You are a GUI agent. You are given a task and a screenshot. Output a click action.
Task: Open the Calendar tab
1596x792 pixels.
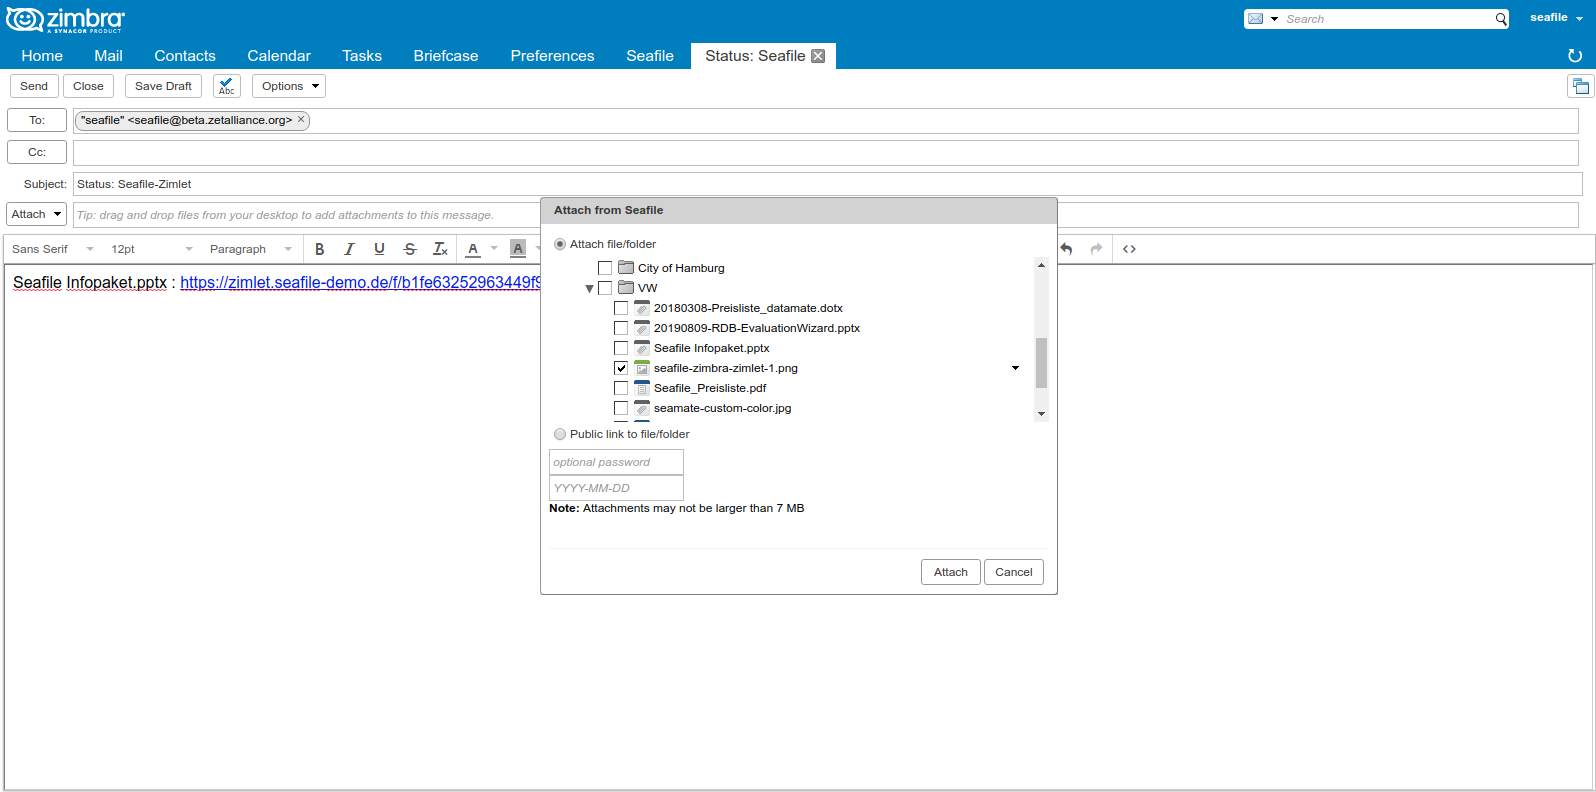point(279,56)
